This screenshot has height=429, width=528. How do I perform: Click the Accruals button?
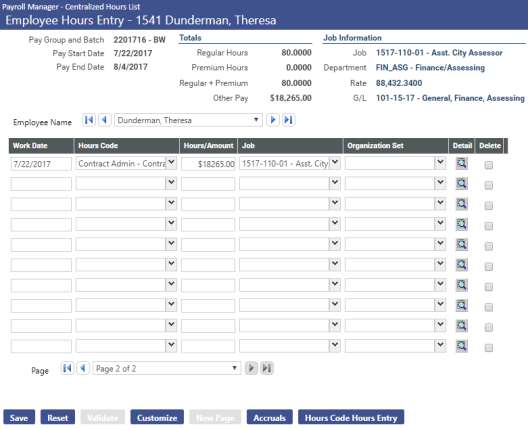[x=269, y=418]
